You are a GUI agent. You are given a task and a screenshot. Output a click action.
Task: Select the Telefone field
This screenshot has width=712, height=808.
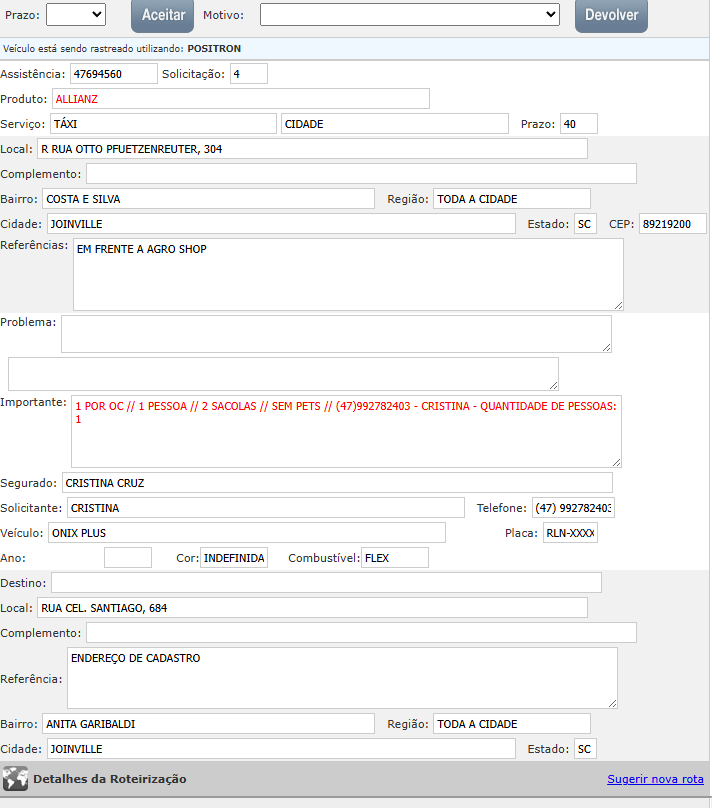pos(573,508)
